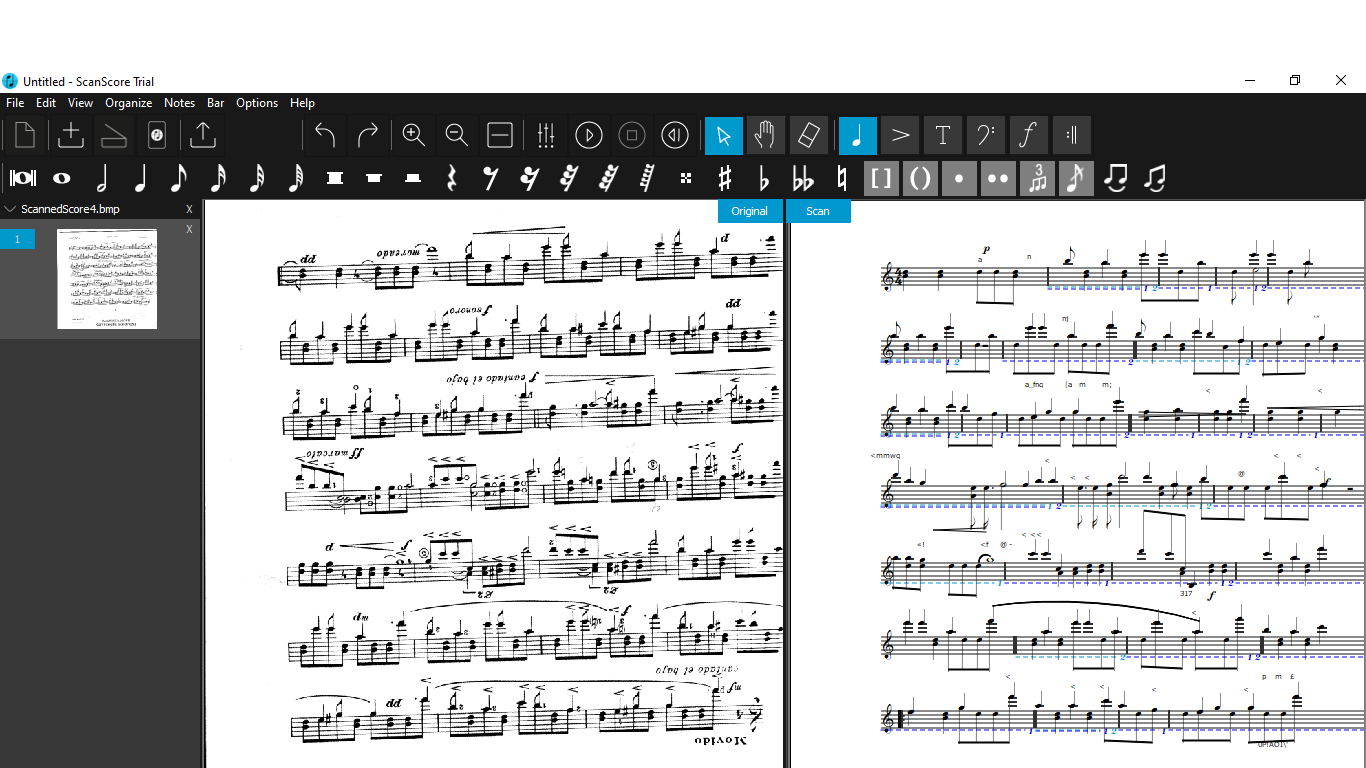Select the sixty-fourth note
This screenshot has height=768, width=1366.
click(x=296, y=178)
